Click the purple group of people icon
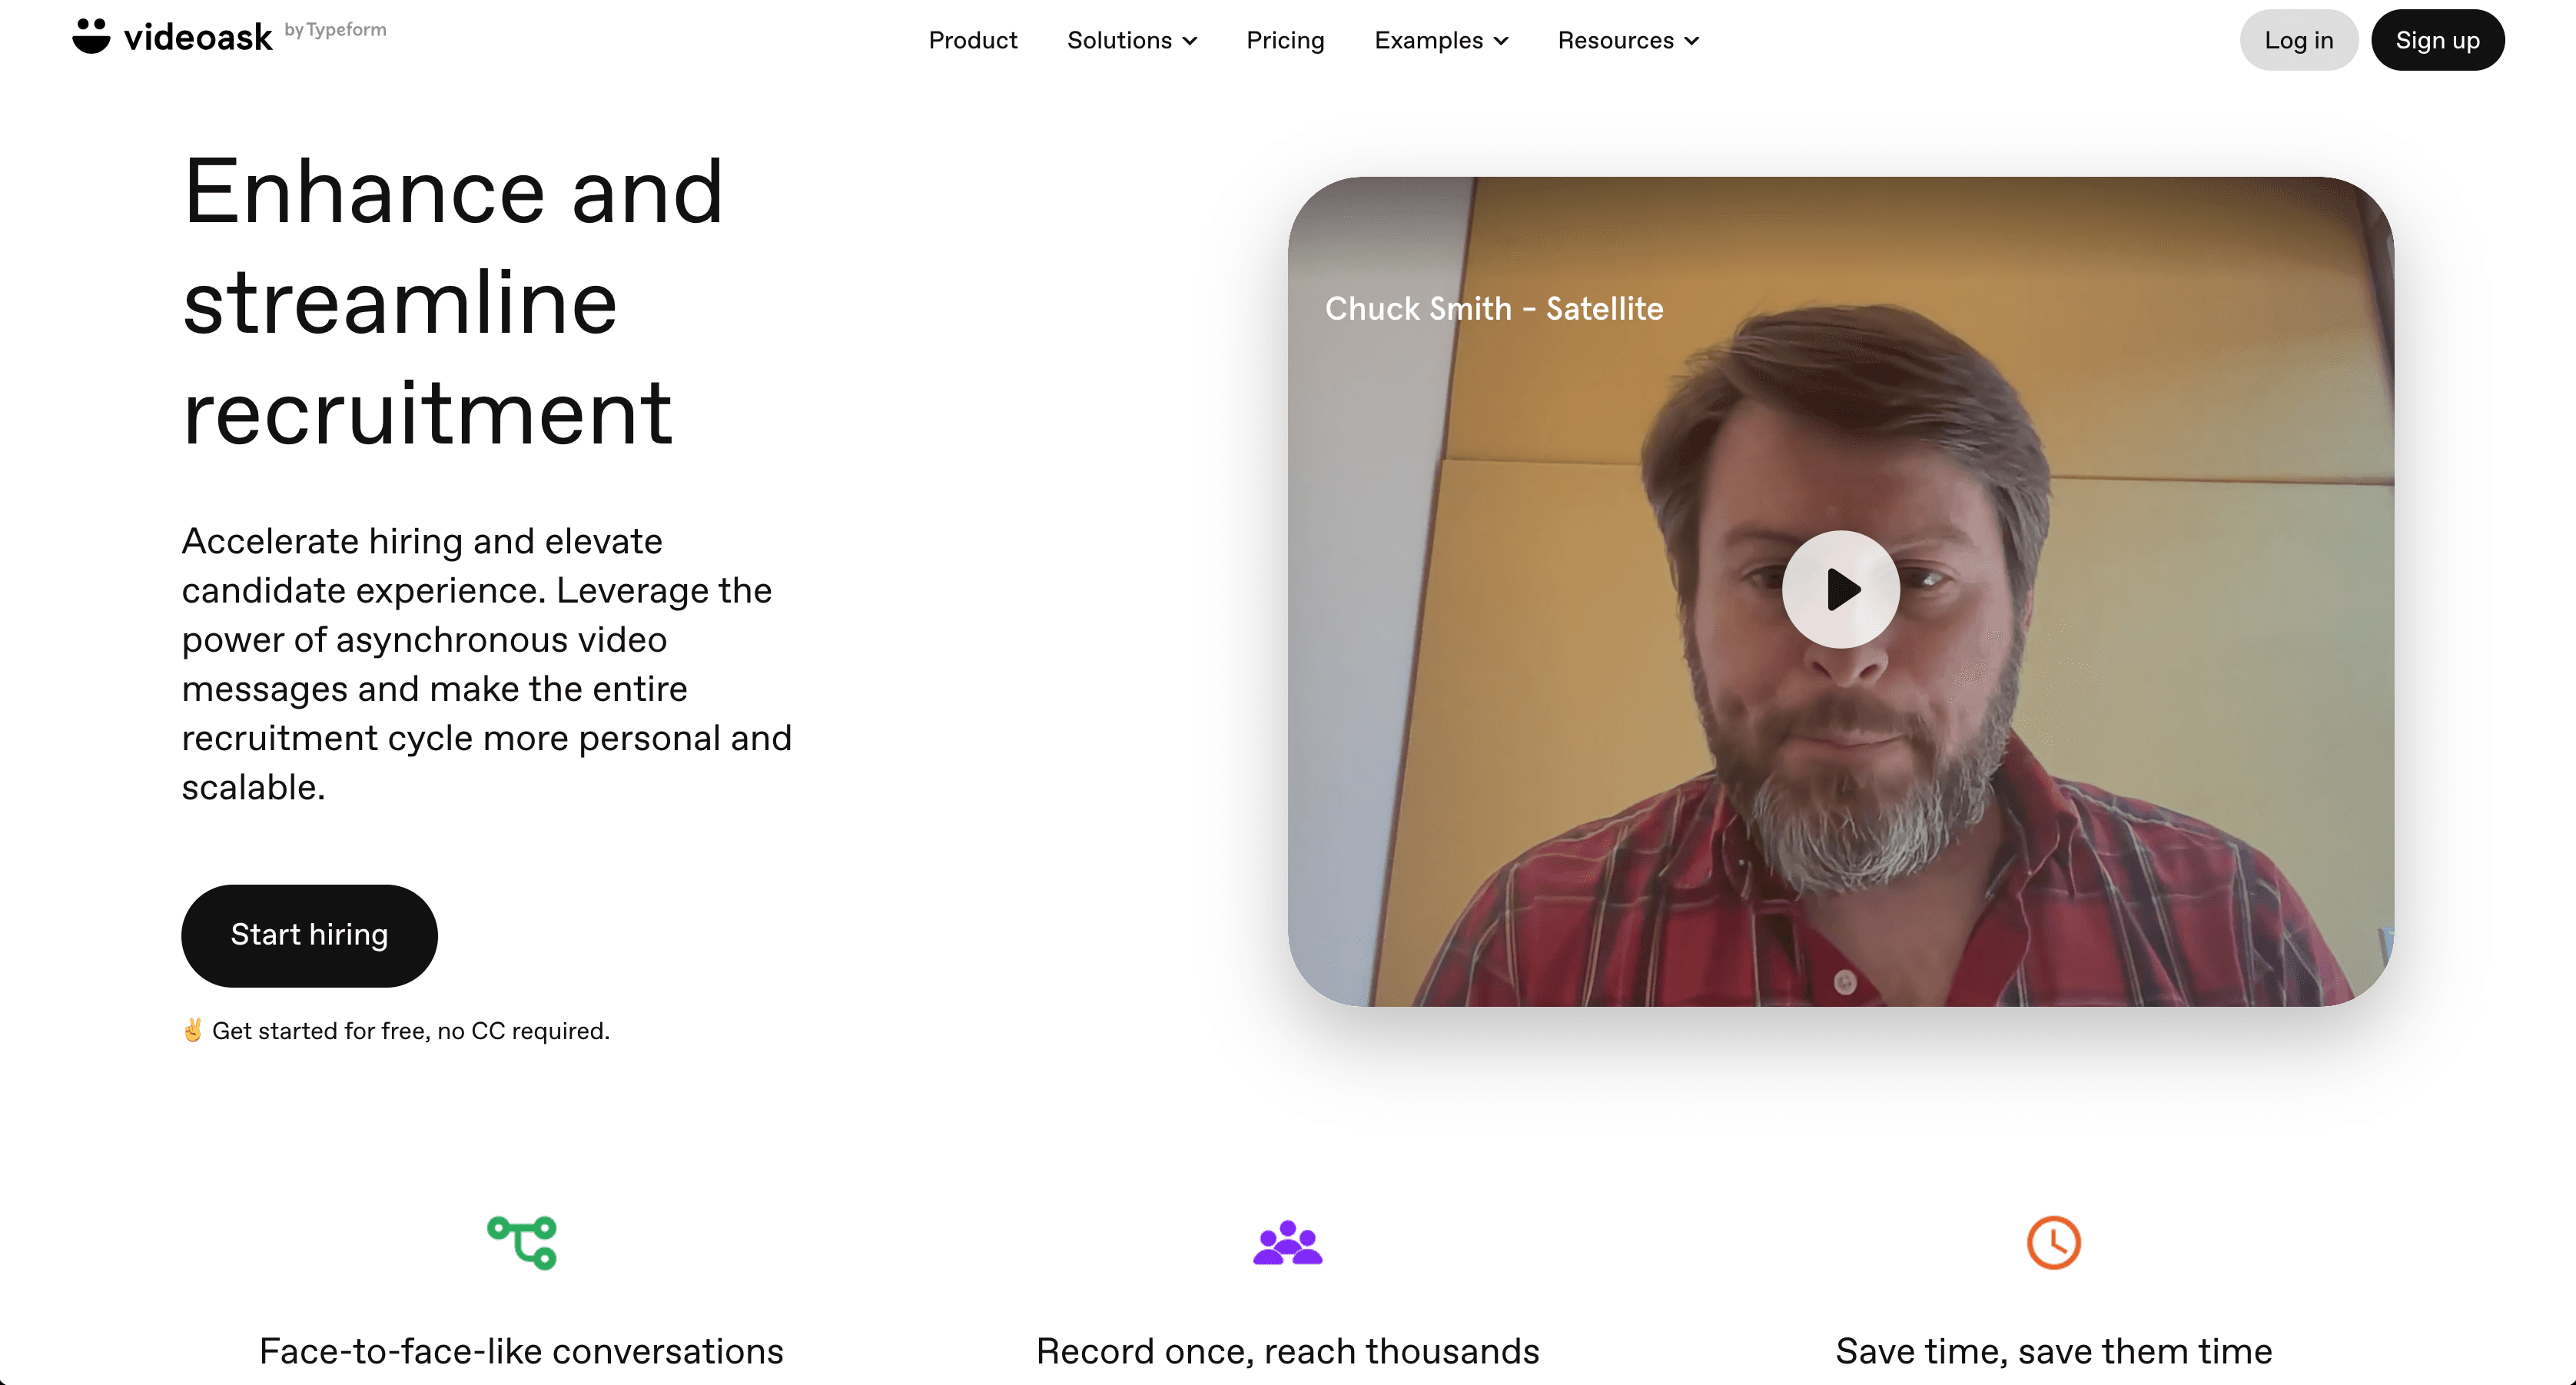Screen dimensions: 2576x1385 pos(1287,1242)
